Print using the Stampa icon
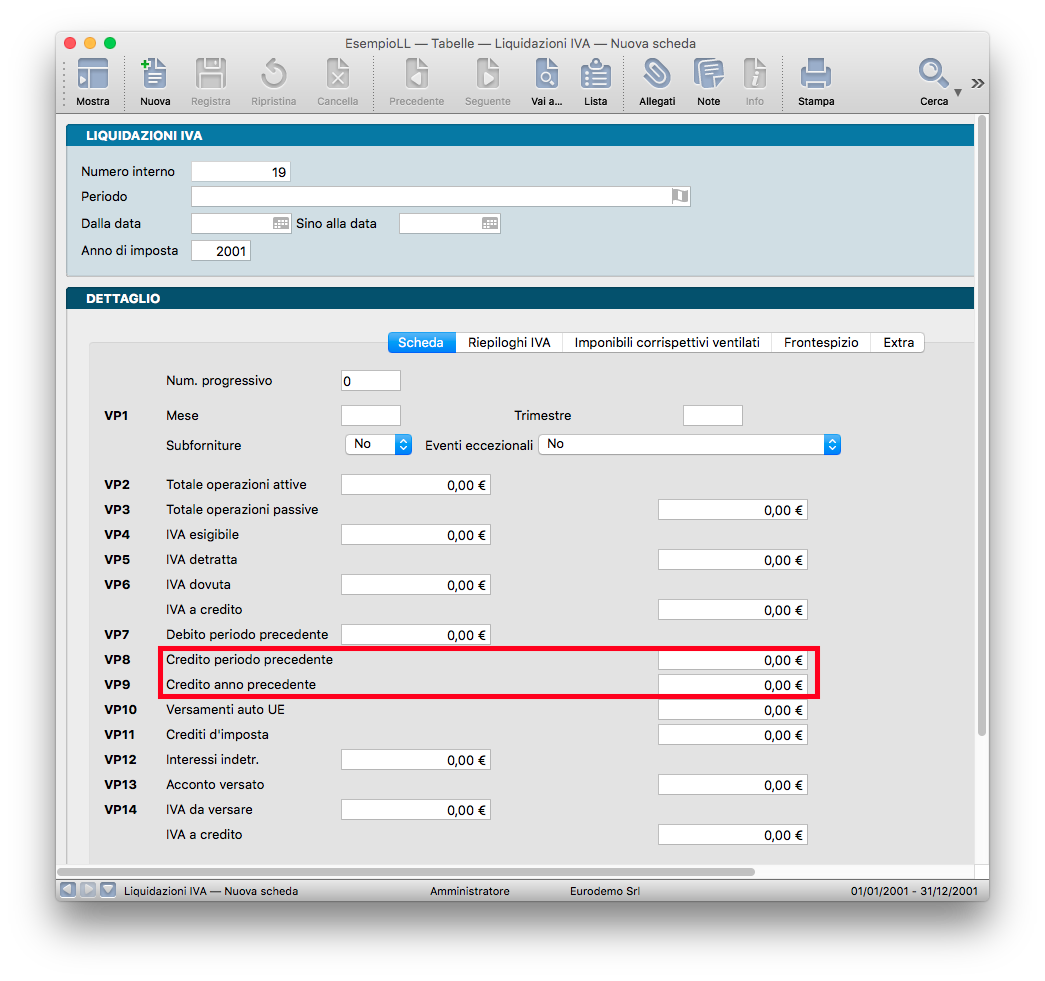The image size is (1045, 981). tap(816, 75)
